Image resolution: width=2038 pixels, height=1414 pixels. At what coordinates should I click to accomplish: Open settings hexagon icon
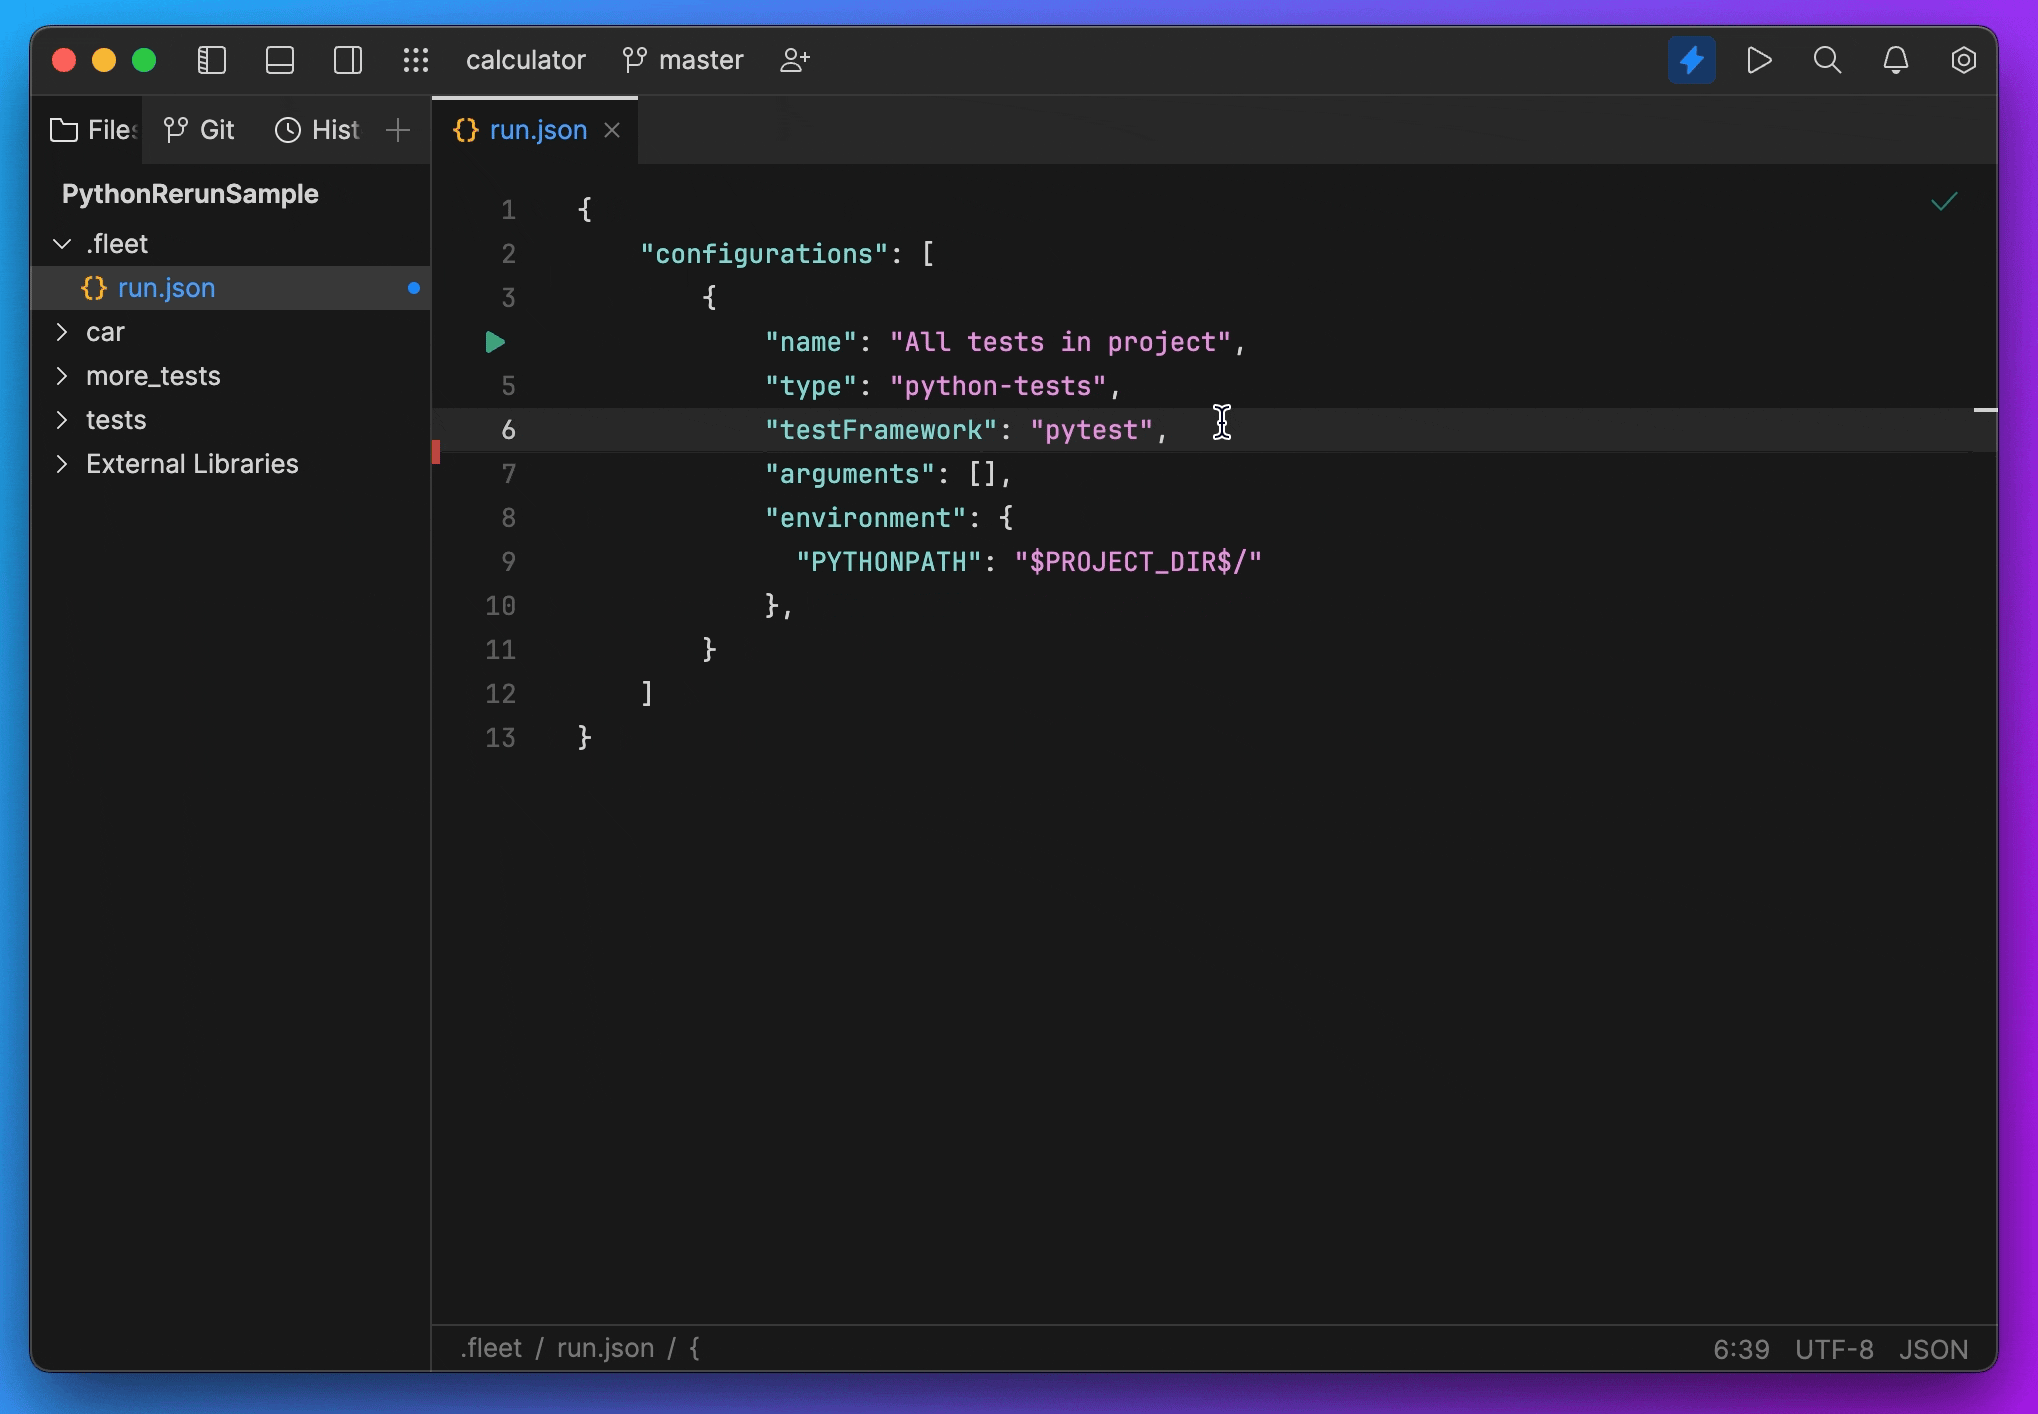point(1963,60)
